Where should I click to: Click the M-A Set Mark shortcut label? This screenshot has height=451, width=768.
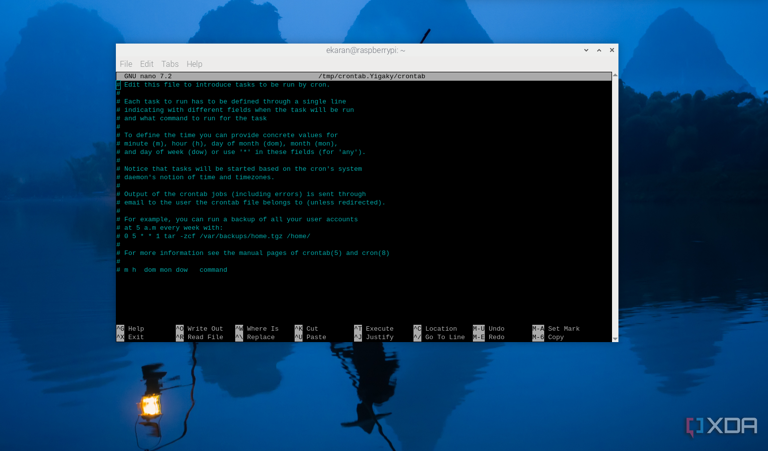[x=556, y=329]
